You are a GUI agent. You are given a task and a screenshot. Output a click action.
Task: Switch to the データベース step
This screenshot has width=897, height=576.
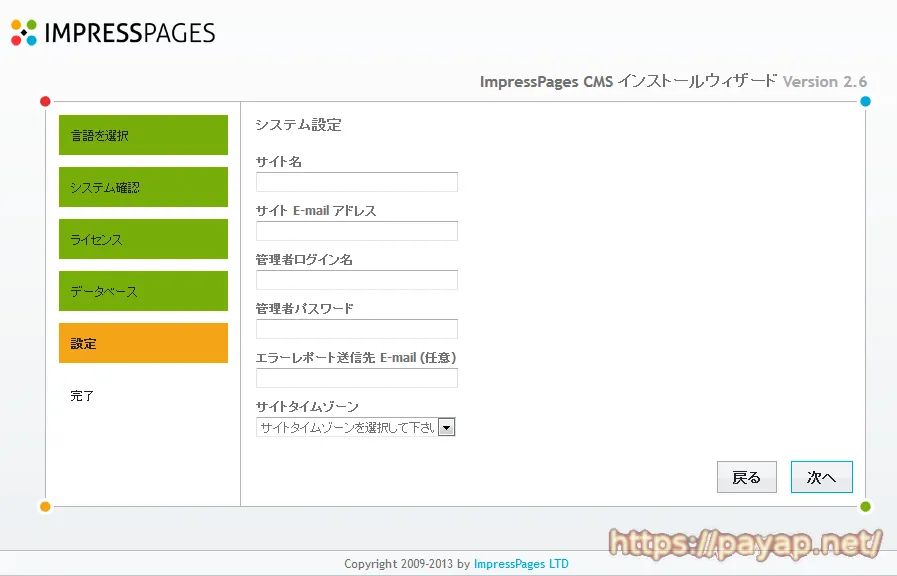pyautogui.click(x=142, y=291)
